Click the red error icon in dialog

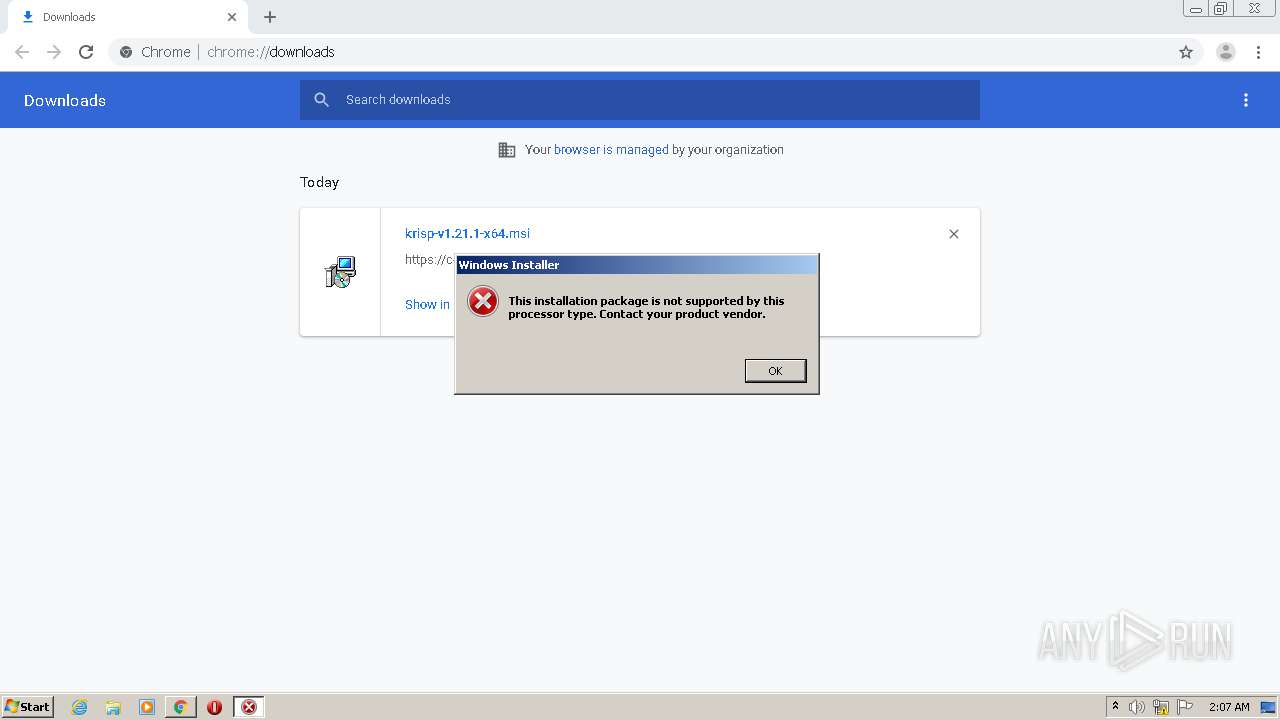483,301
